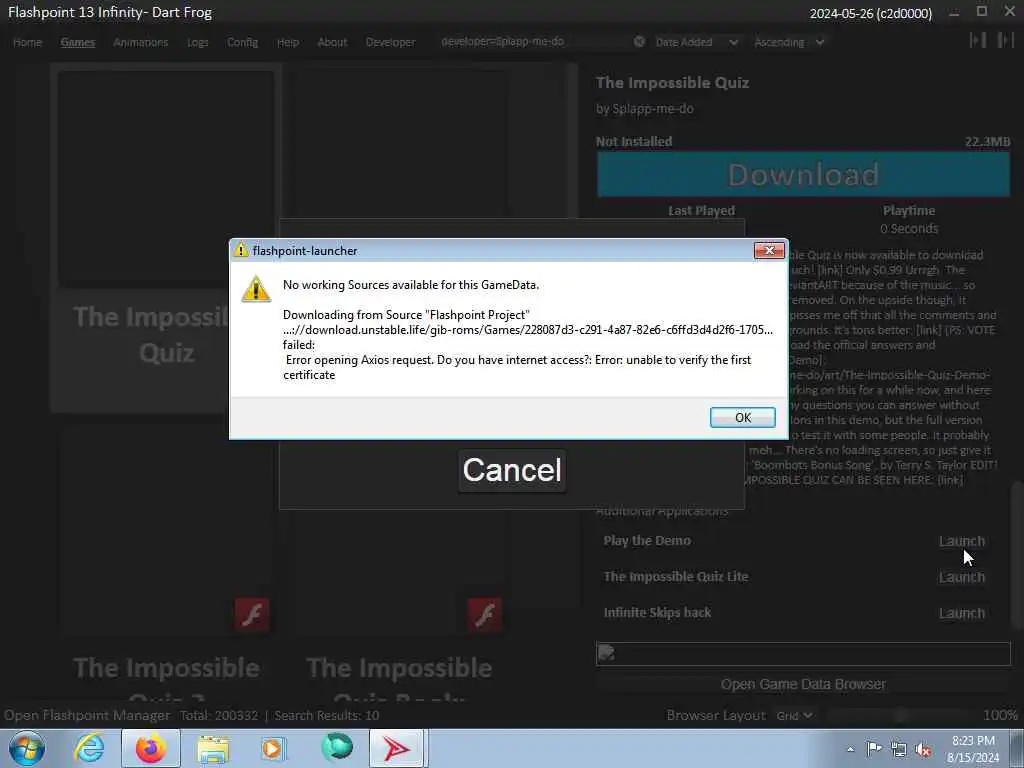Screen dimensions: 1024x768
Task: Click The Impossible Quiz title in sidebar
Action: coord(672,82)
